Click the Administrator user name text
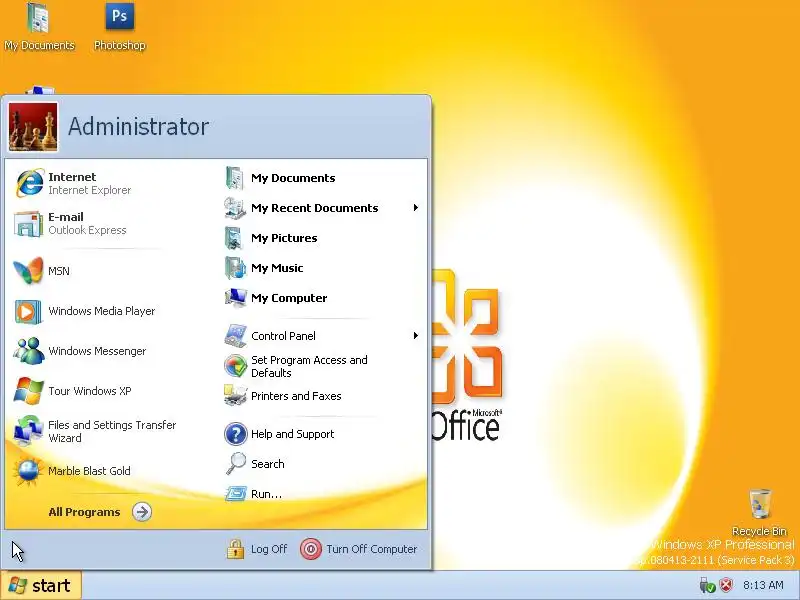 [138, 127]
